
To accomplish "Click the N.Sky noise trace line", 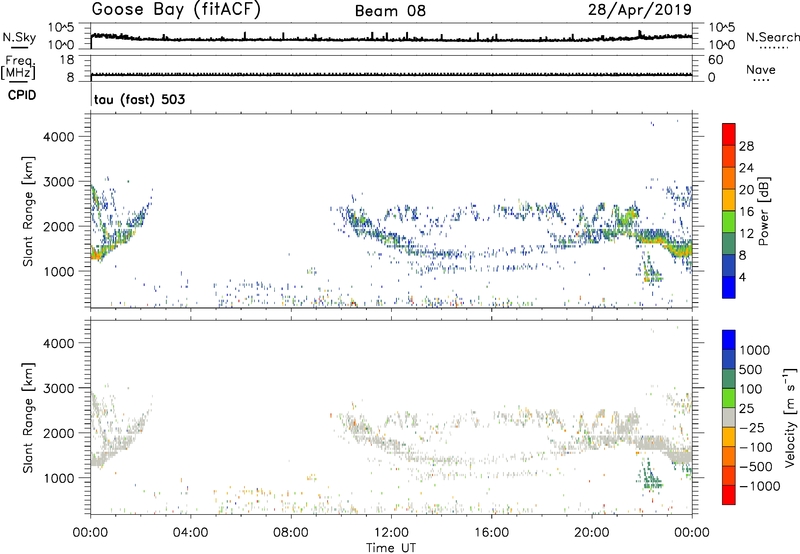I will point(391,39).
